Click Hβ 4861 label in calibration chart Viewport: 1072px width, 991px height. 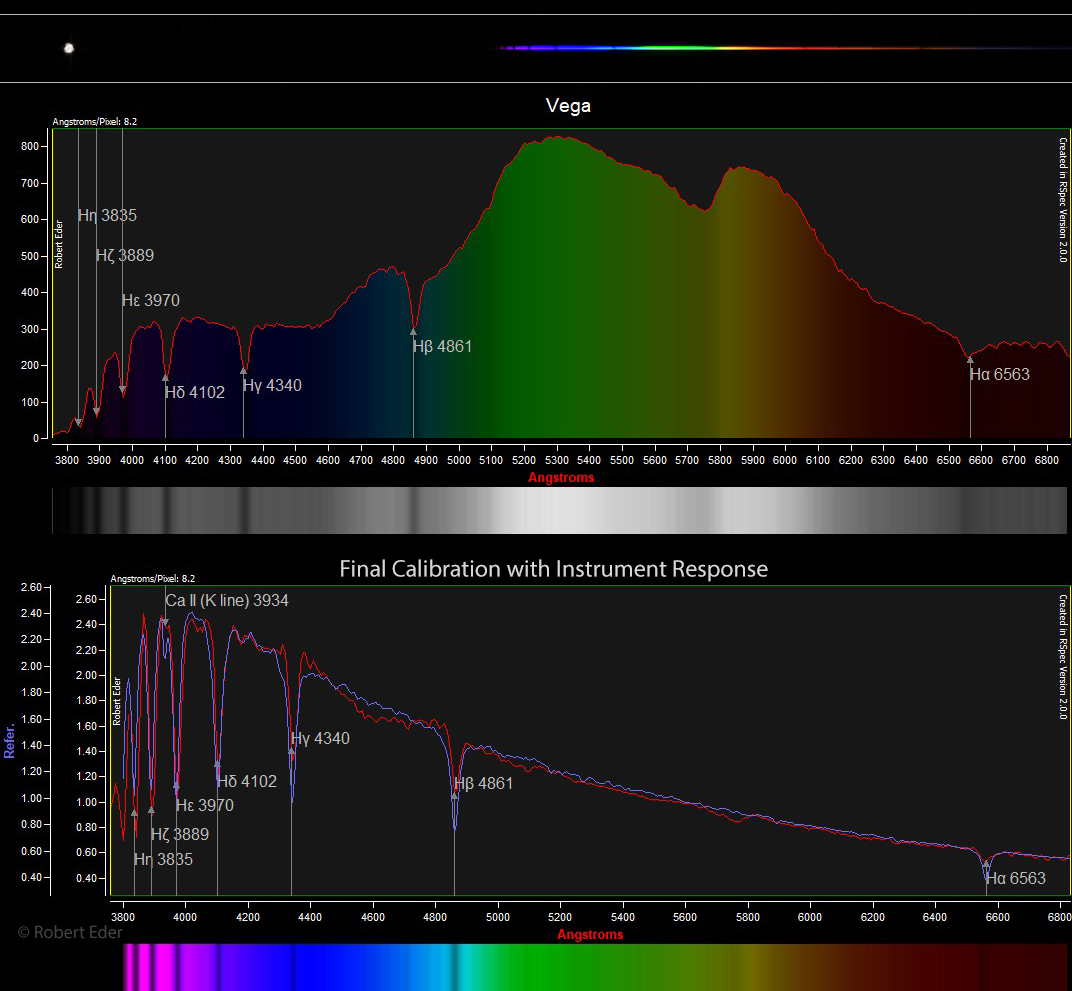pos(483,784)
